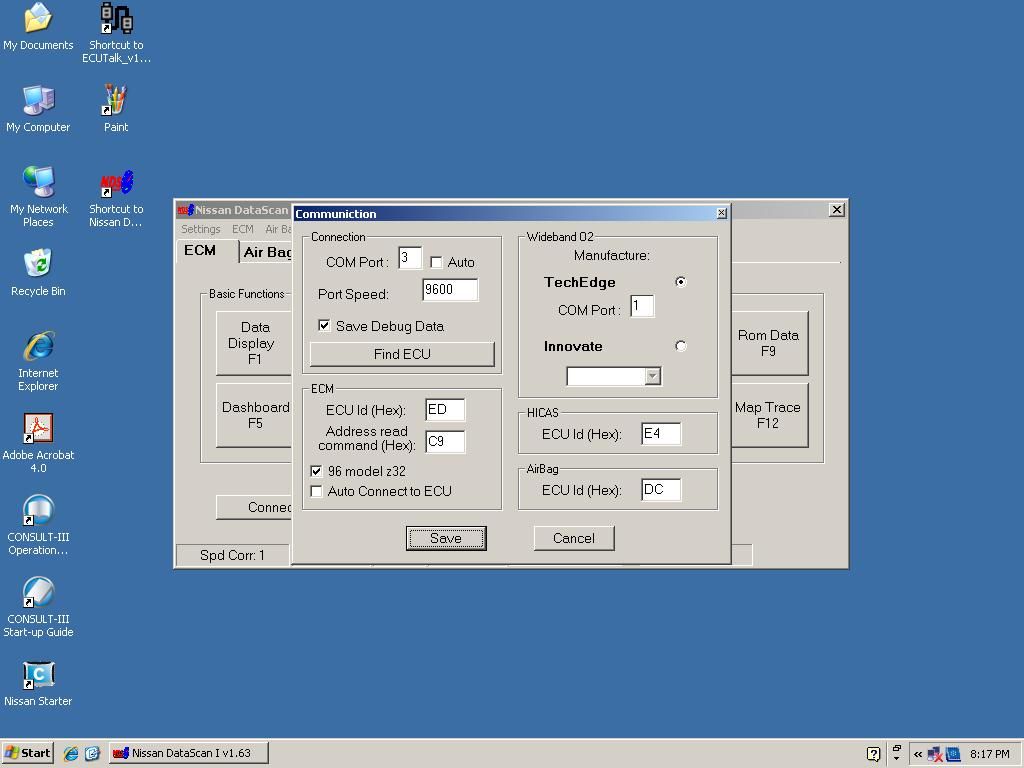Expand the Innovate device dropdown
The image size is (1024, 768).
coord(652,376)
